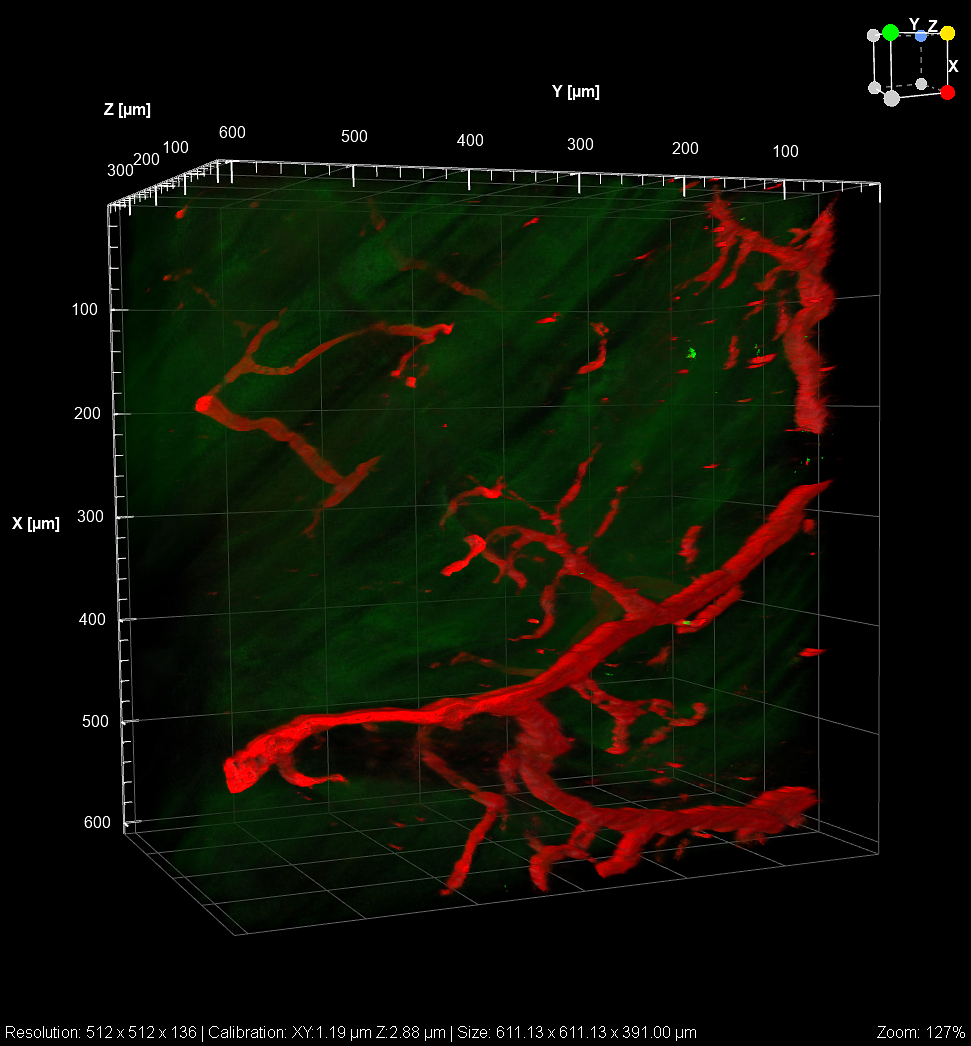This screenshot has height=1046, width=971.
Task: Select the gray node adjacent to the green node
Action: pos(873,34)
